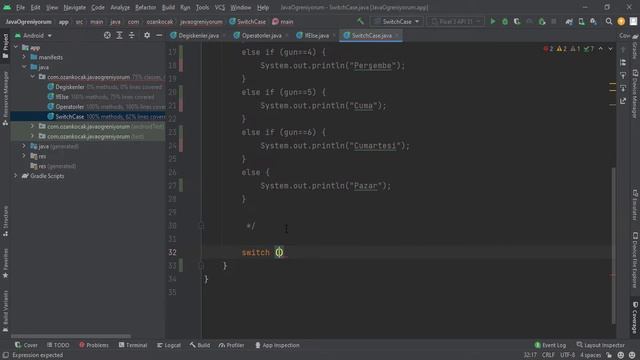Image resolution: width=640 pixels, height=360 pixels.
Task: Expand the manifests folder
Action: [24, 57]
